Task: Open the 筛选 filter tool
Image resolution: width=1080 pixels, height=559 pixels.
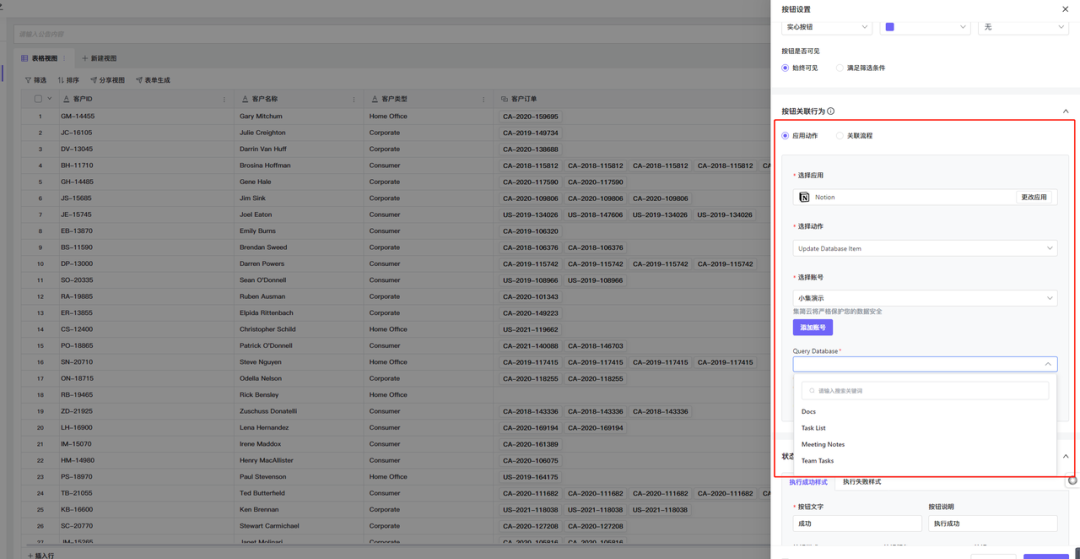Action: pos(36,80)
